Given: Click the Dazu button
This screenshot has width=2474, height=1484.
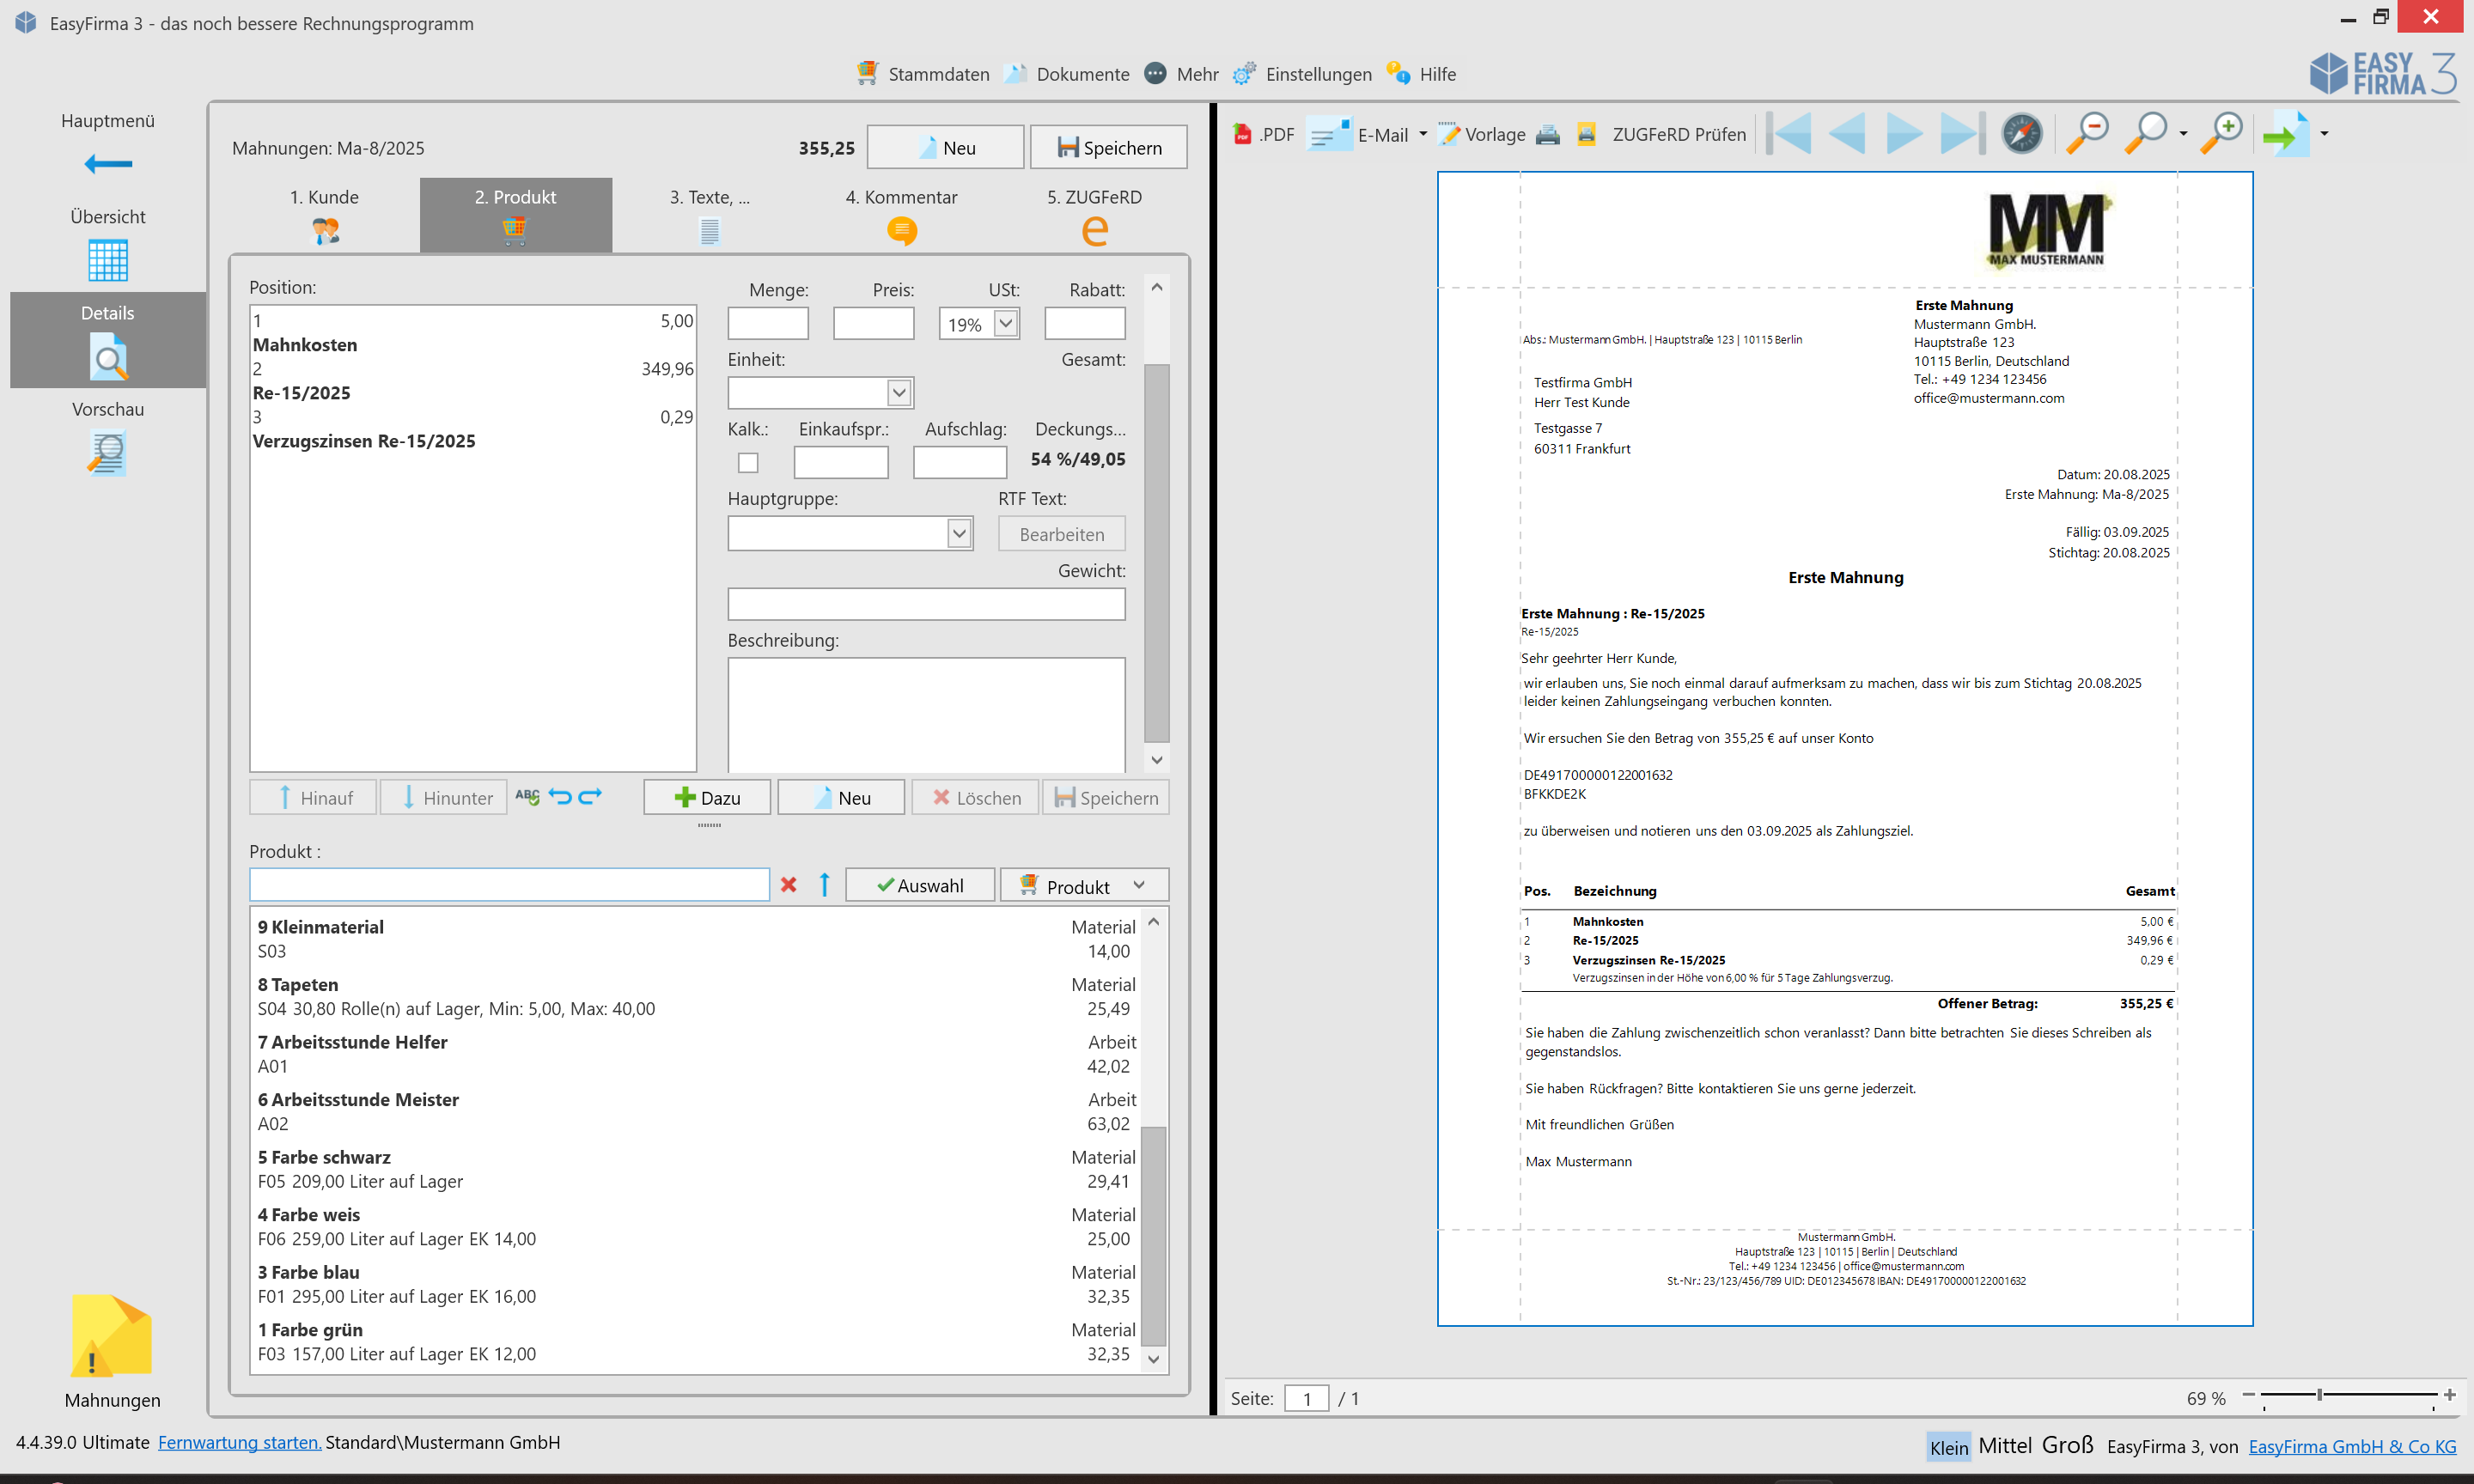Looking at the screenshot, I should coord(707,798).
